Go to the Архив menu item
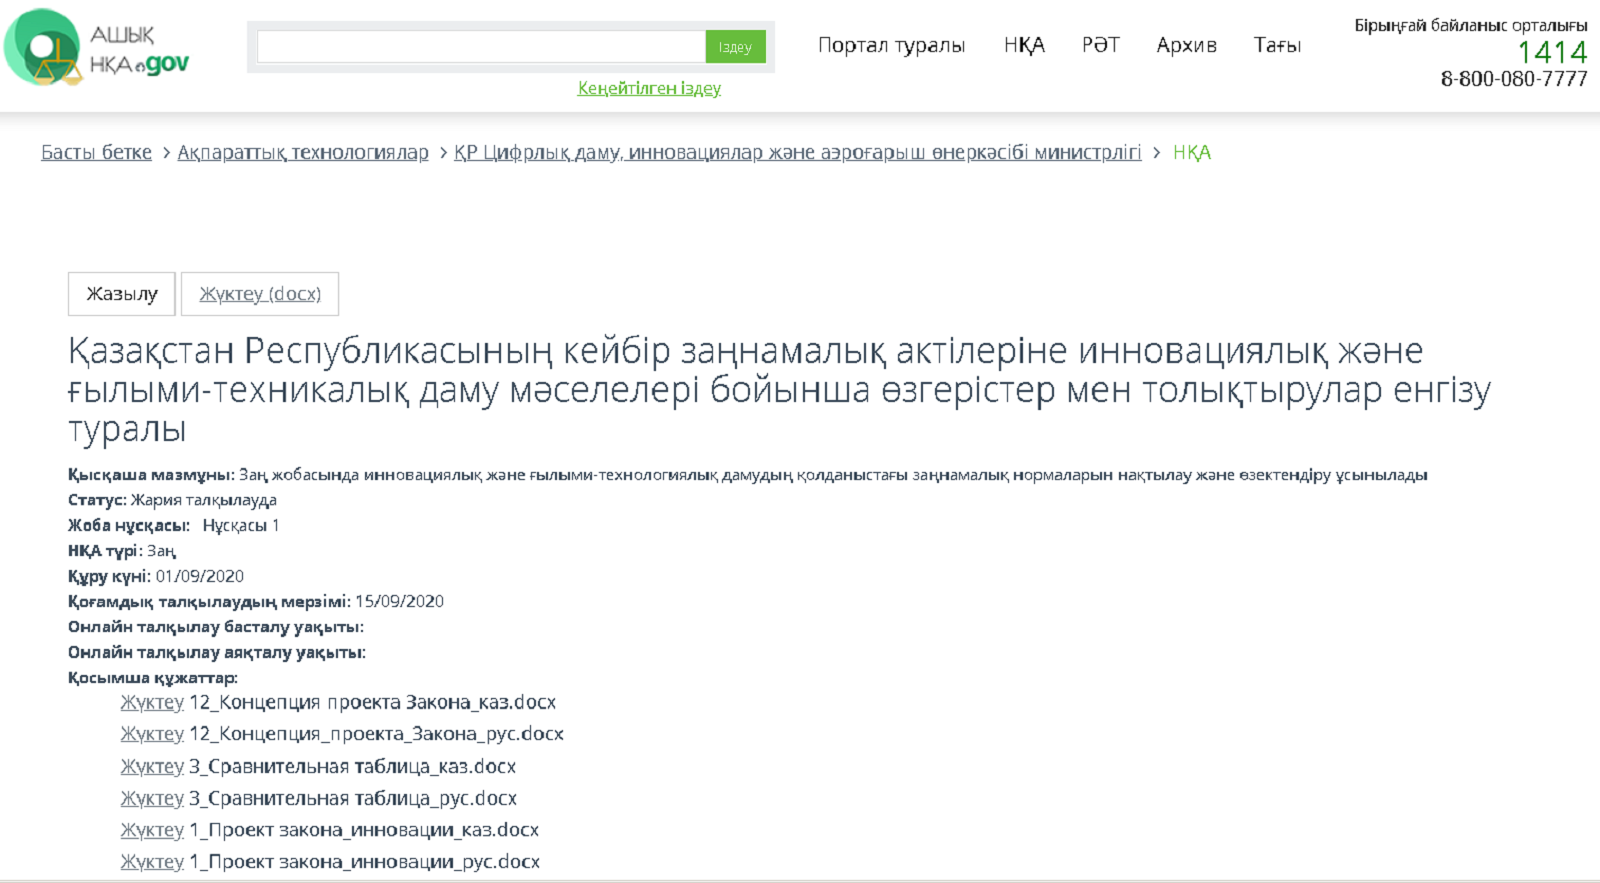Viewport: 1600px width, 883px height. (x=1186, y=45)
